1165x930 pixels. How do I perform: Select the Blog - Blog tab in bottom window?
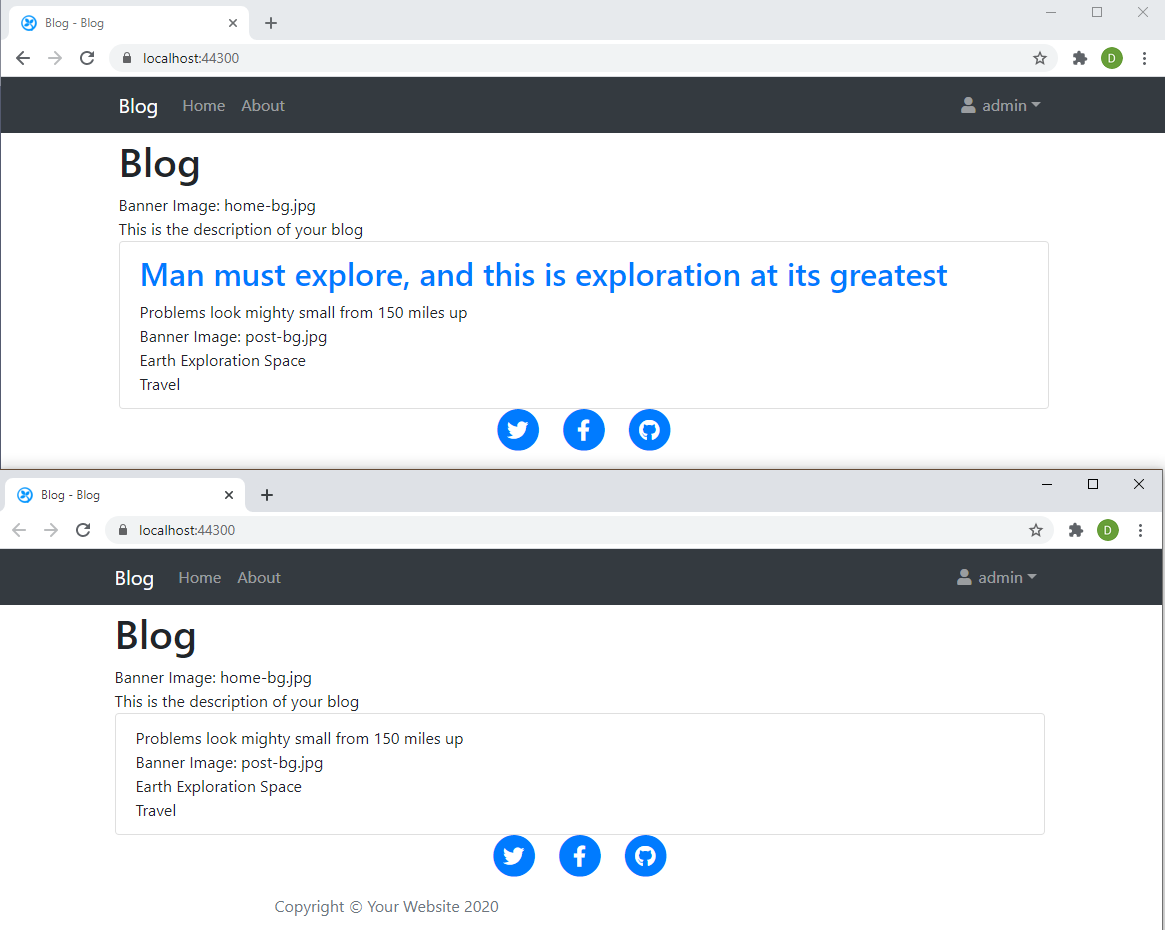coord(125,495)
